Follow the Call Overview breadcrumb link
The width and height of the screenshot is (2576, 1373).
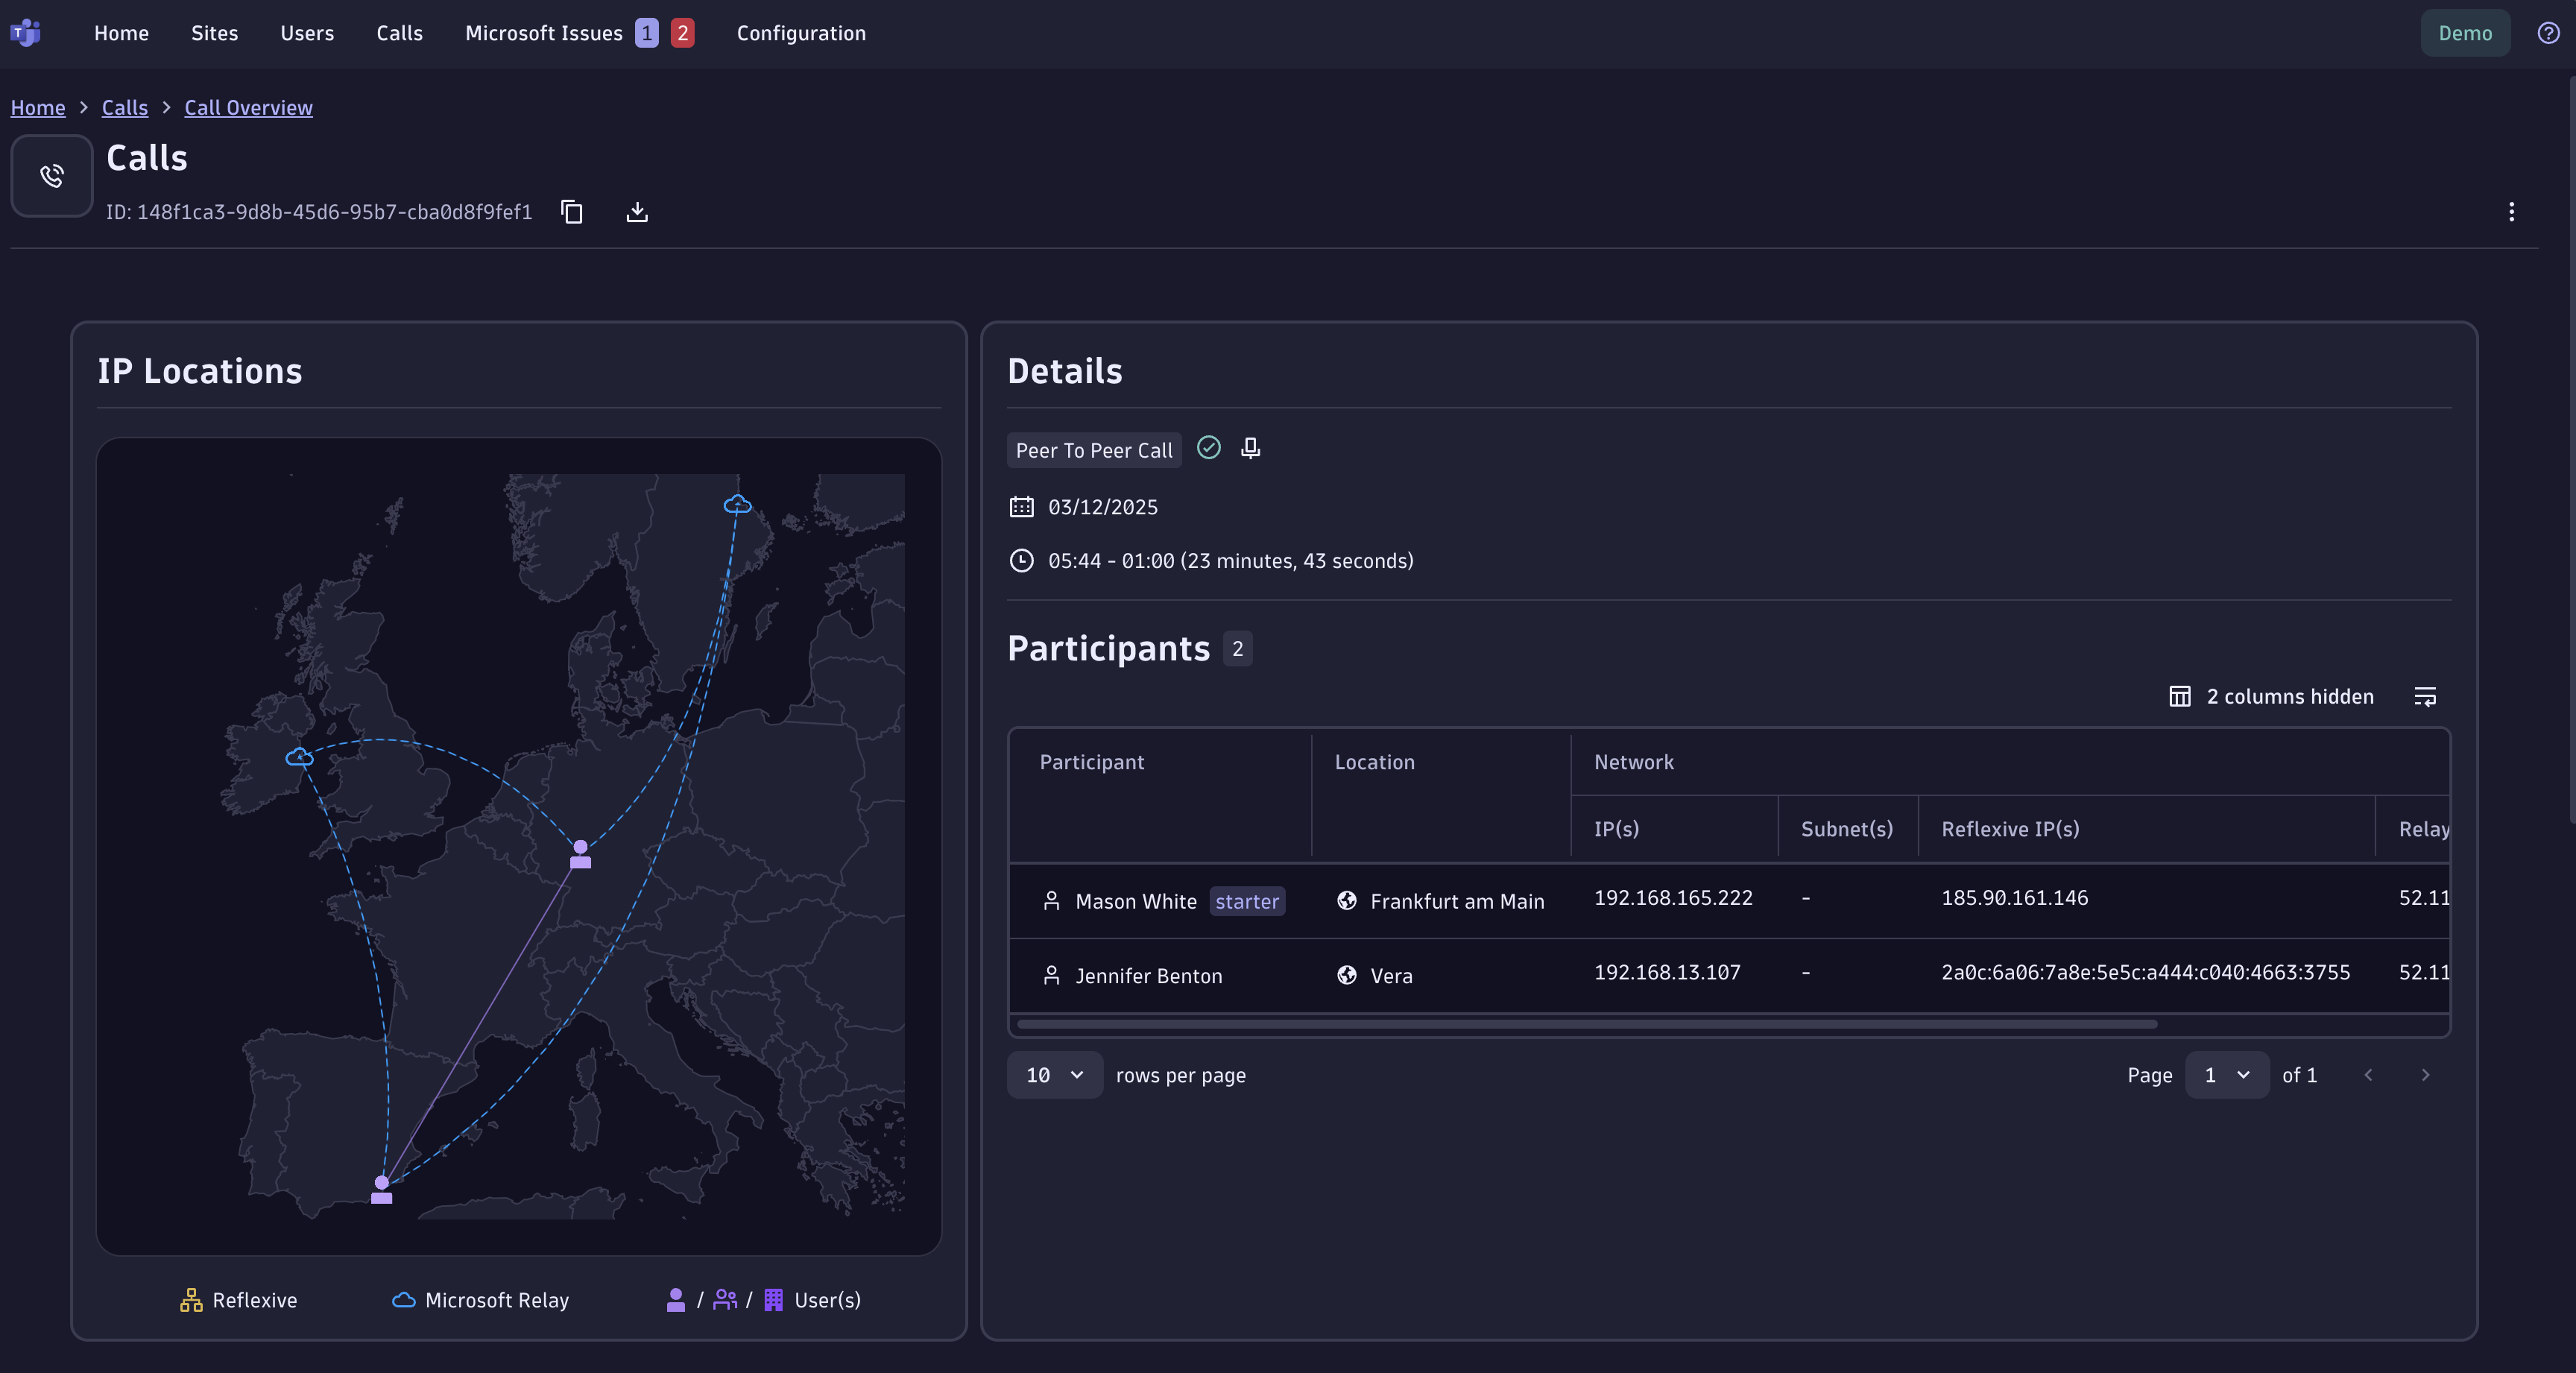(x=247, y=107)
